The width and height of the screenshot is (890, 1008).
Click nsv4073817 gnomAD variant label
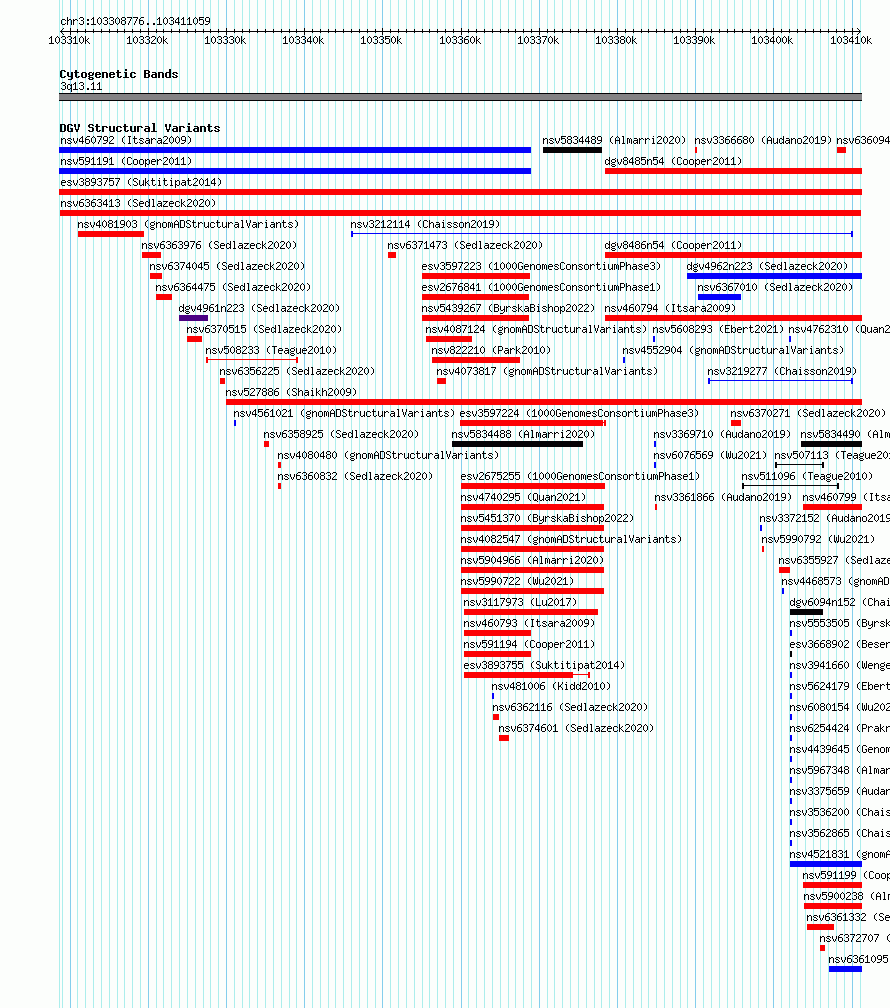point(547,372)
